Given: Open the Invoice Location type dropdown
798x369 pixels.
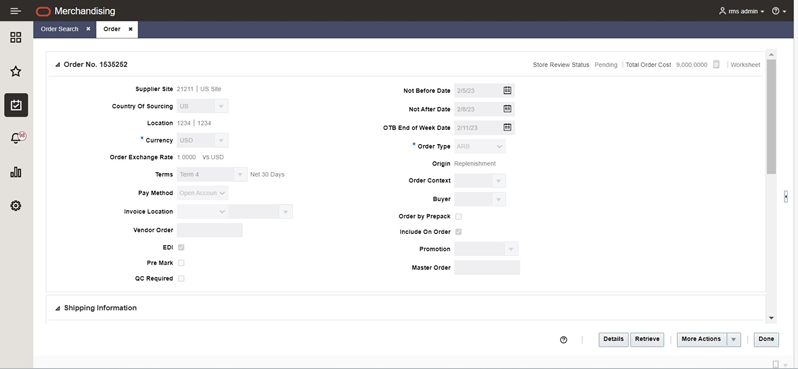Looking at the screenshot, I should 203,212.
